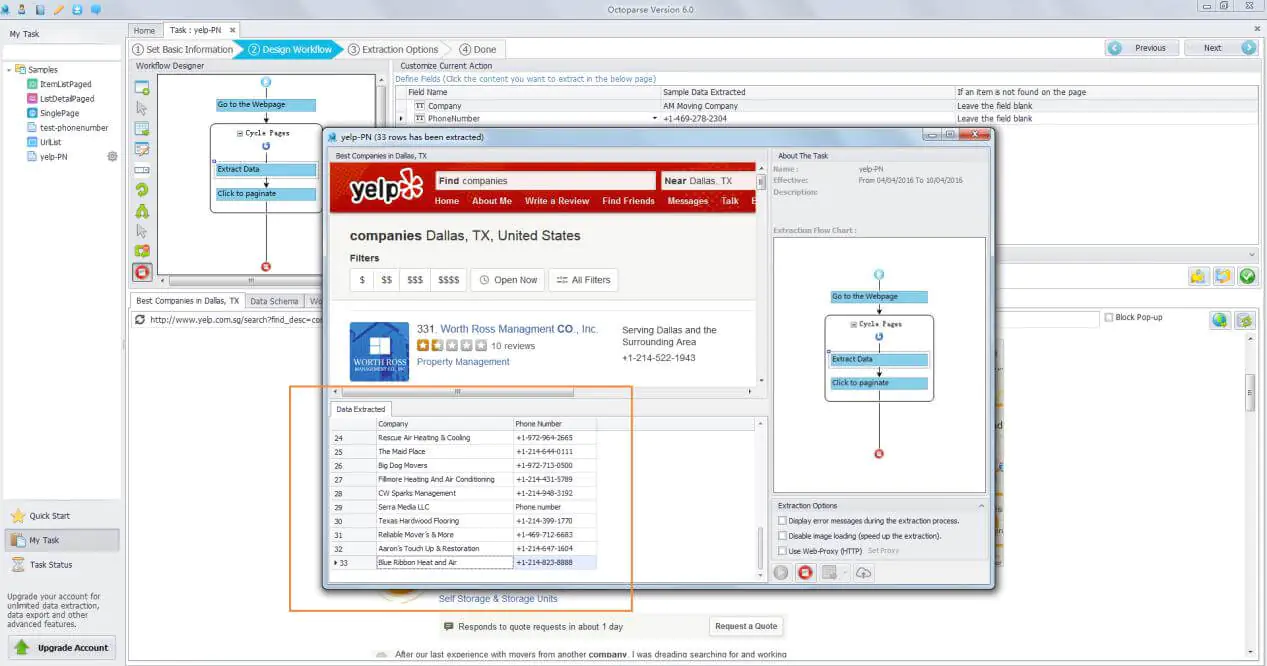Click the user account icon in title toolbar
The width and height of the screenshot is (1267, 666).
[21, 9]
